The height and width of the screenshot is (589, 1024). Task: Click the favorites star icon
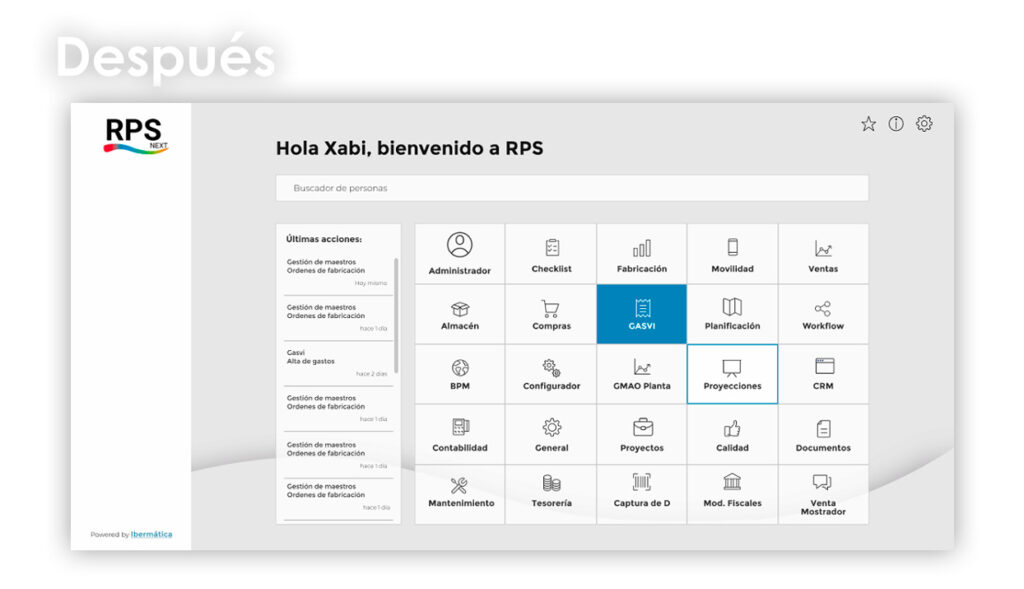point(868,124)
